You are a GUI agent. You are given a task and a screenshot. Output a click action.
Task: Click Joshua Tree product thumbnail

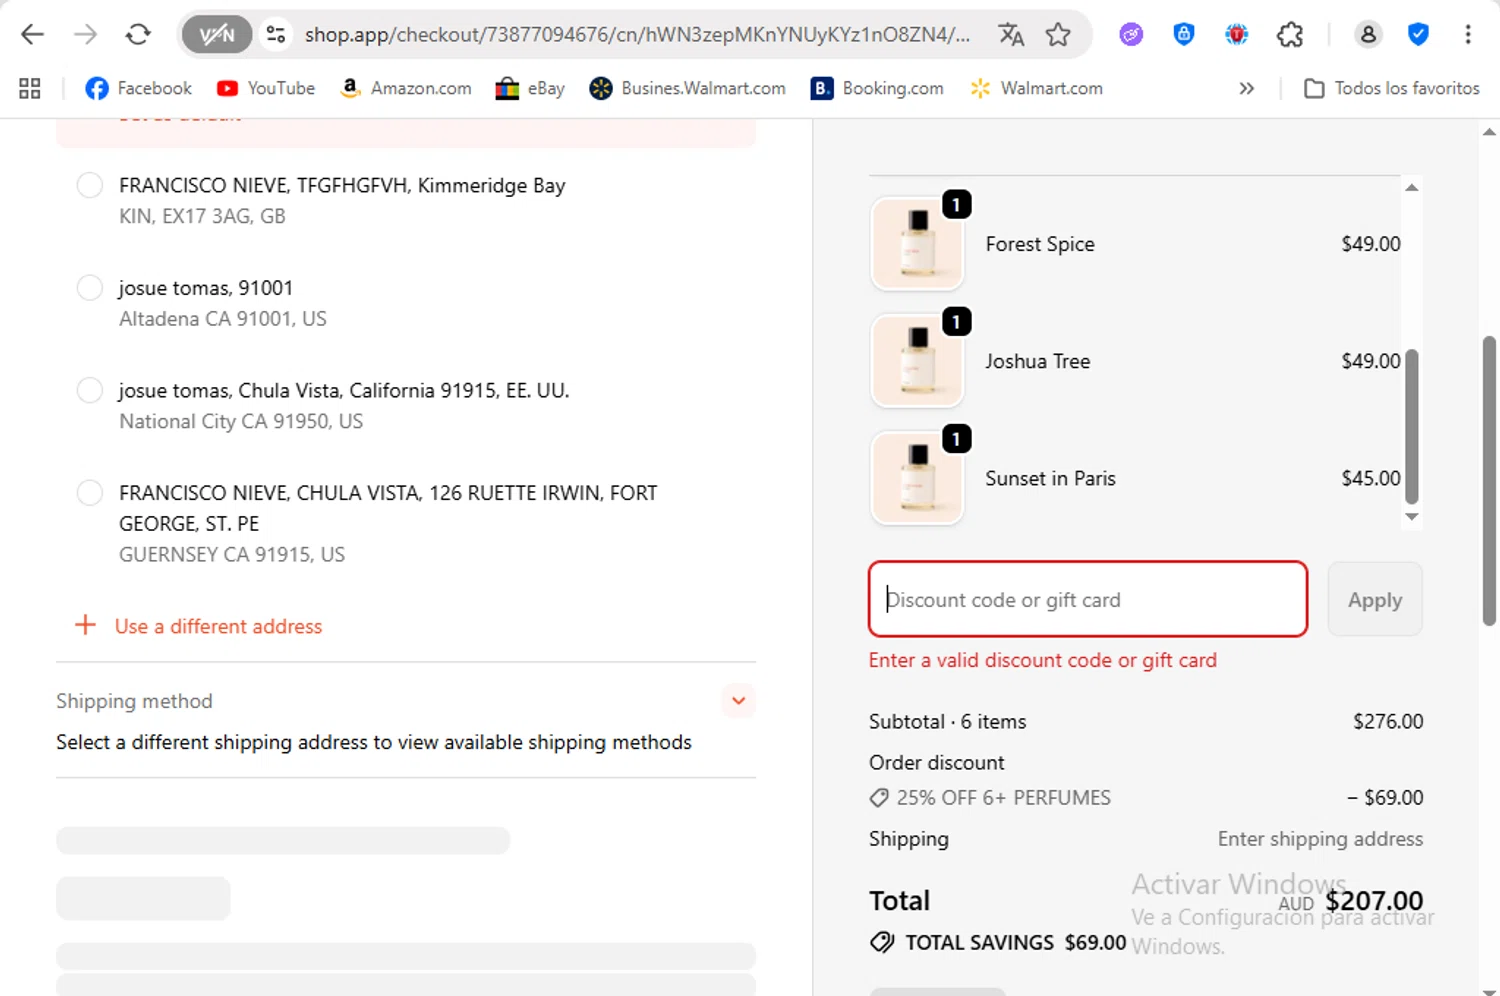[x=917, y=361]
